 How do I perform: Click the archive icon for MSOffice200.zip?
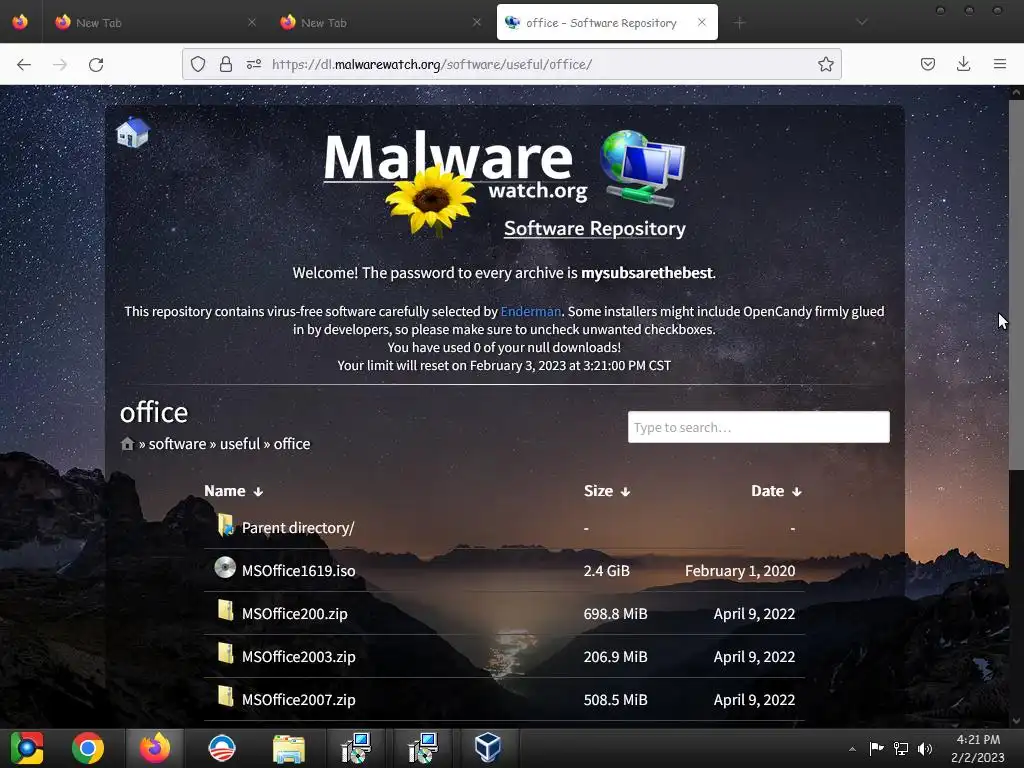[x=225, y=611]
